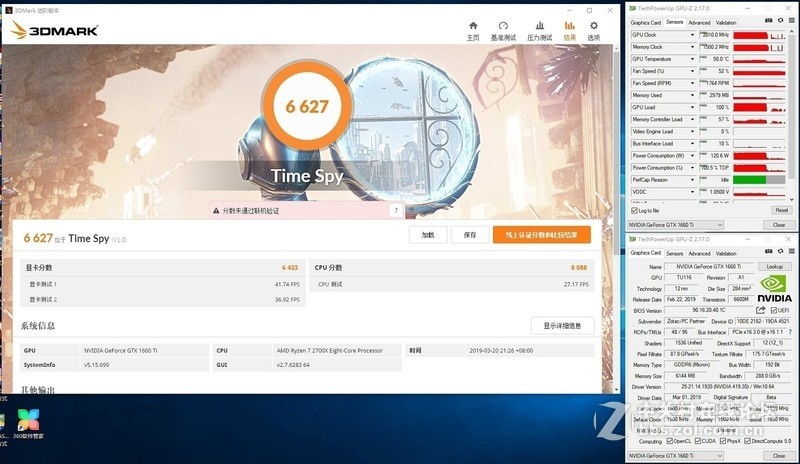Click Close button in GPU-Z Graphics Card window
The image size is (800, 464).
tap(779, 455)
